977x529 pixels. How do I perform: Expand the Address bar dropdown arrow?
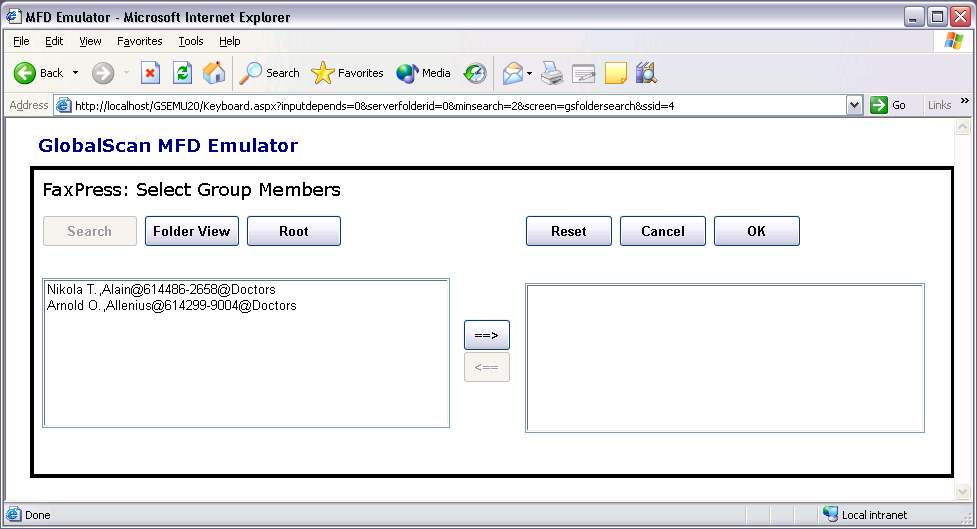pyautogui.click(x=854, y=105)
